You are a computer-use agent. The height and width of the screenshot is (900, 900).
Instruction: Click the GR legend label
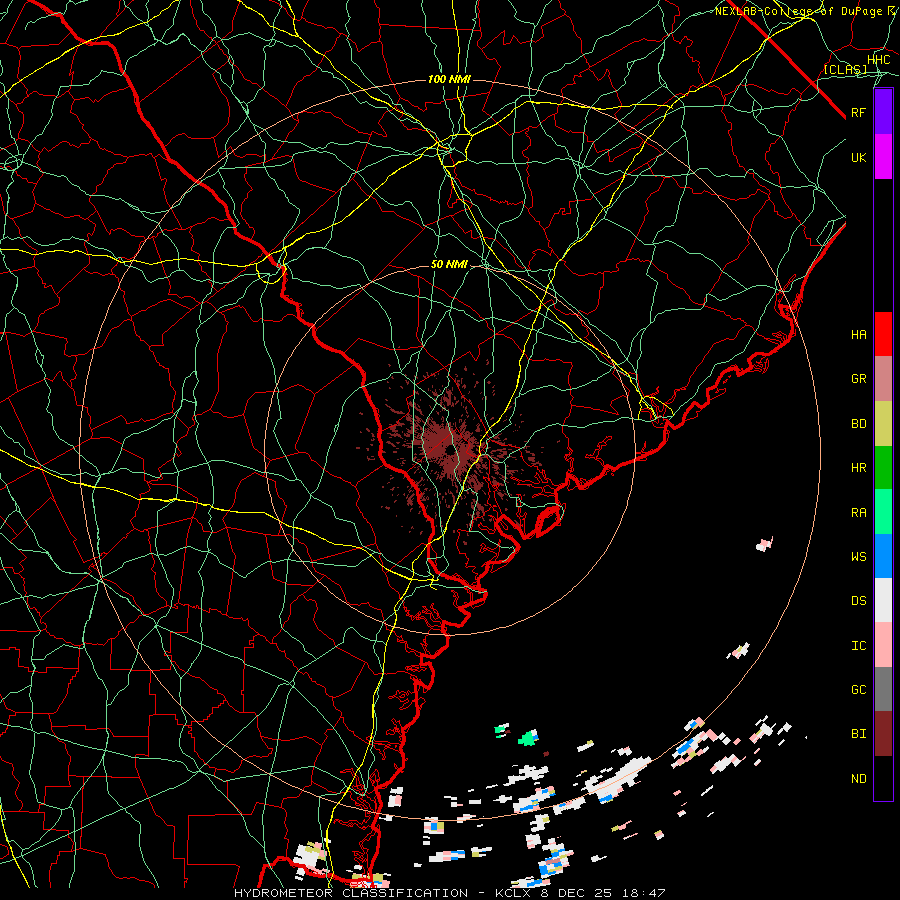point(858,379)
